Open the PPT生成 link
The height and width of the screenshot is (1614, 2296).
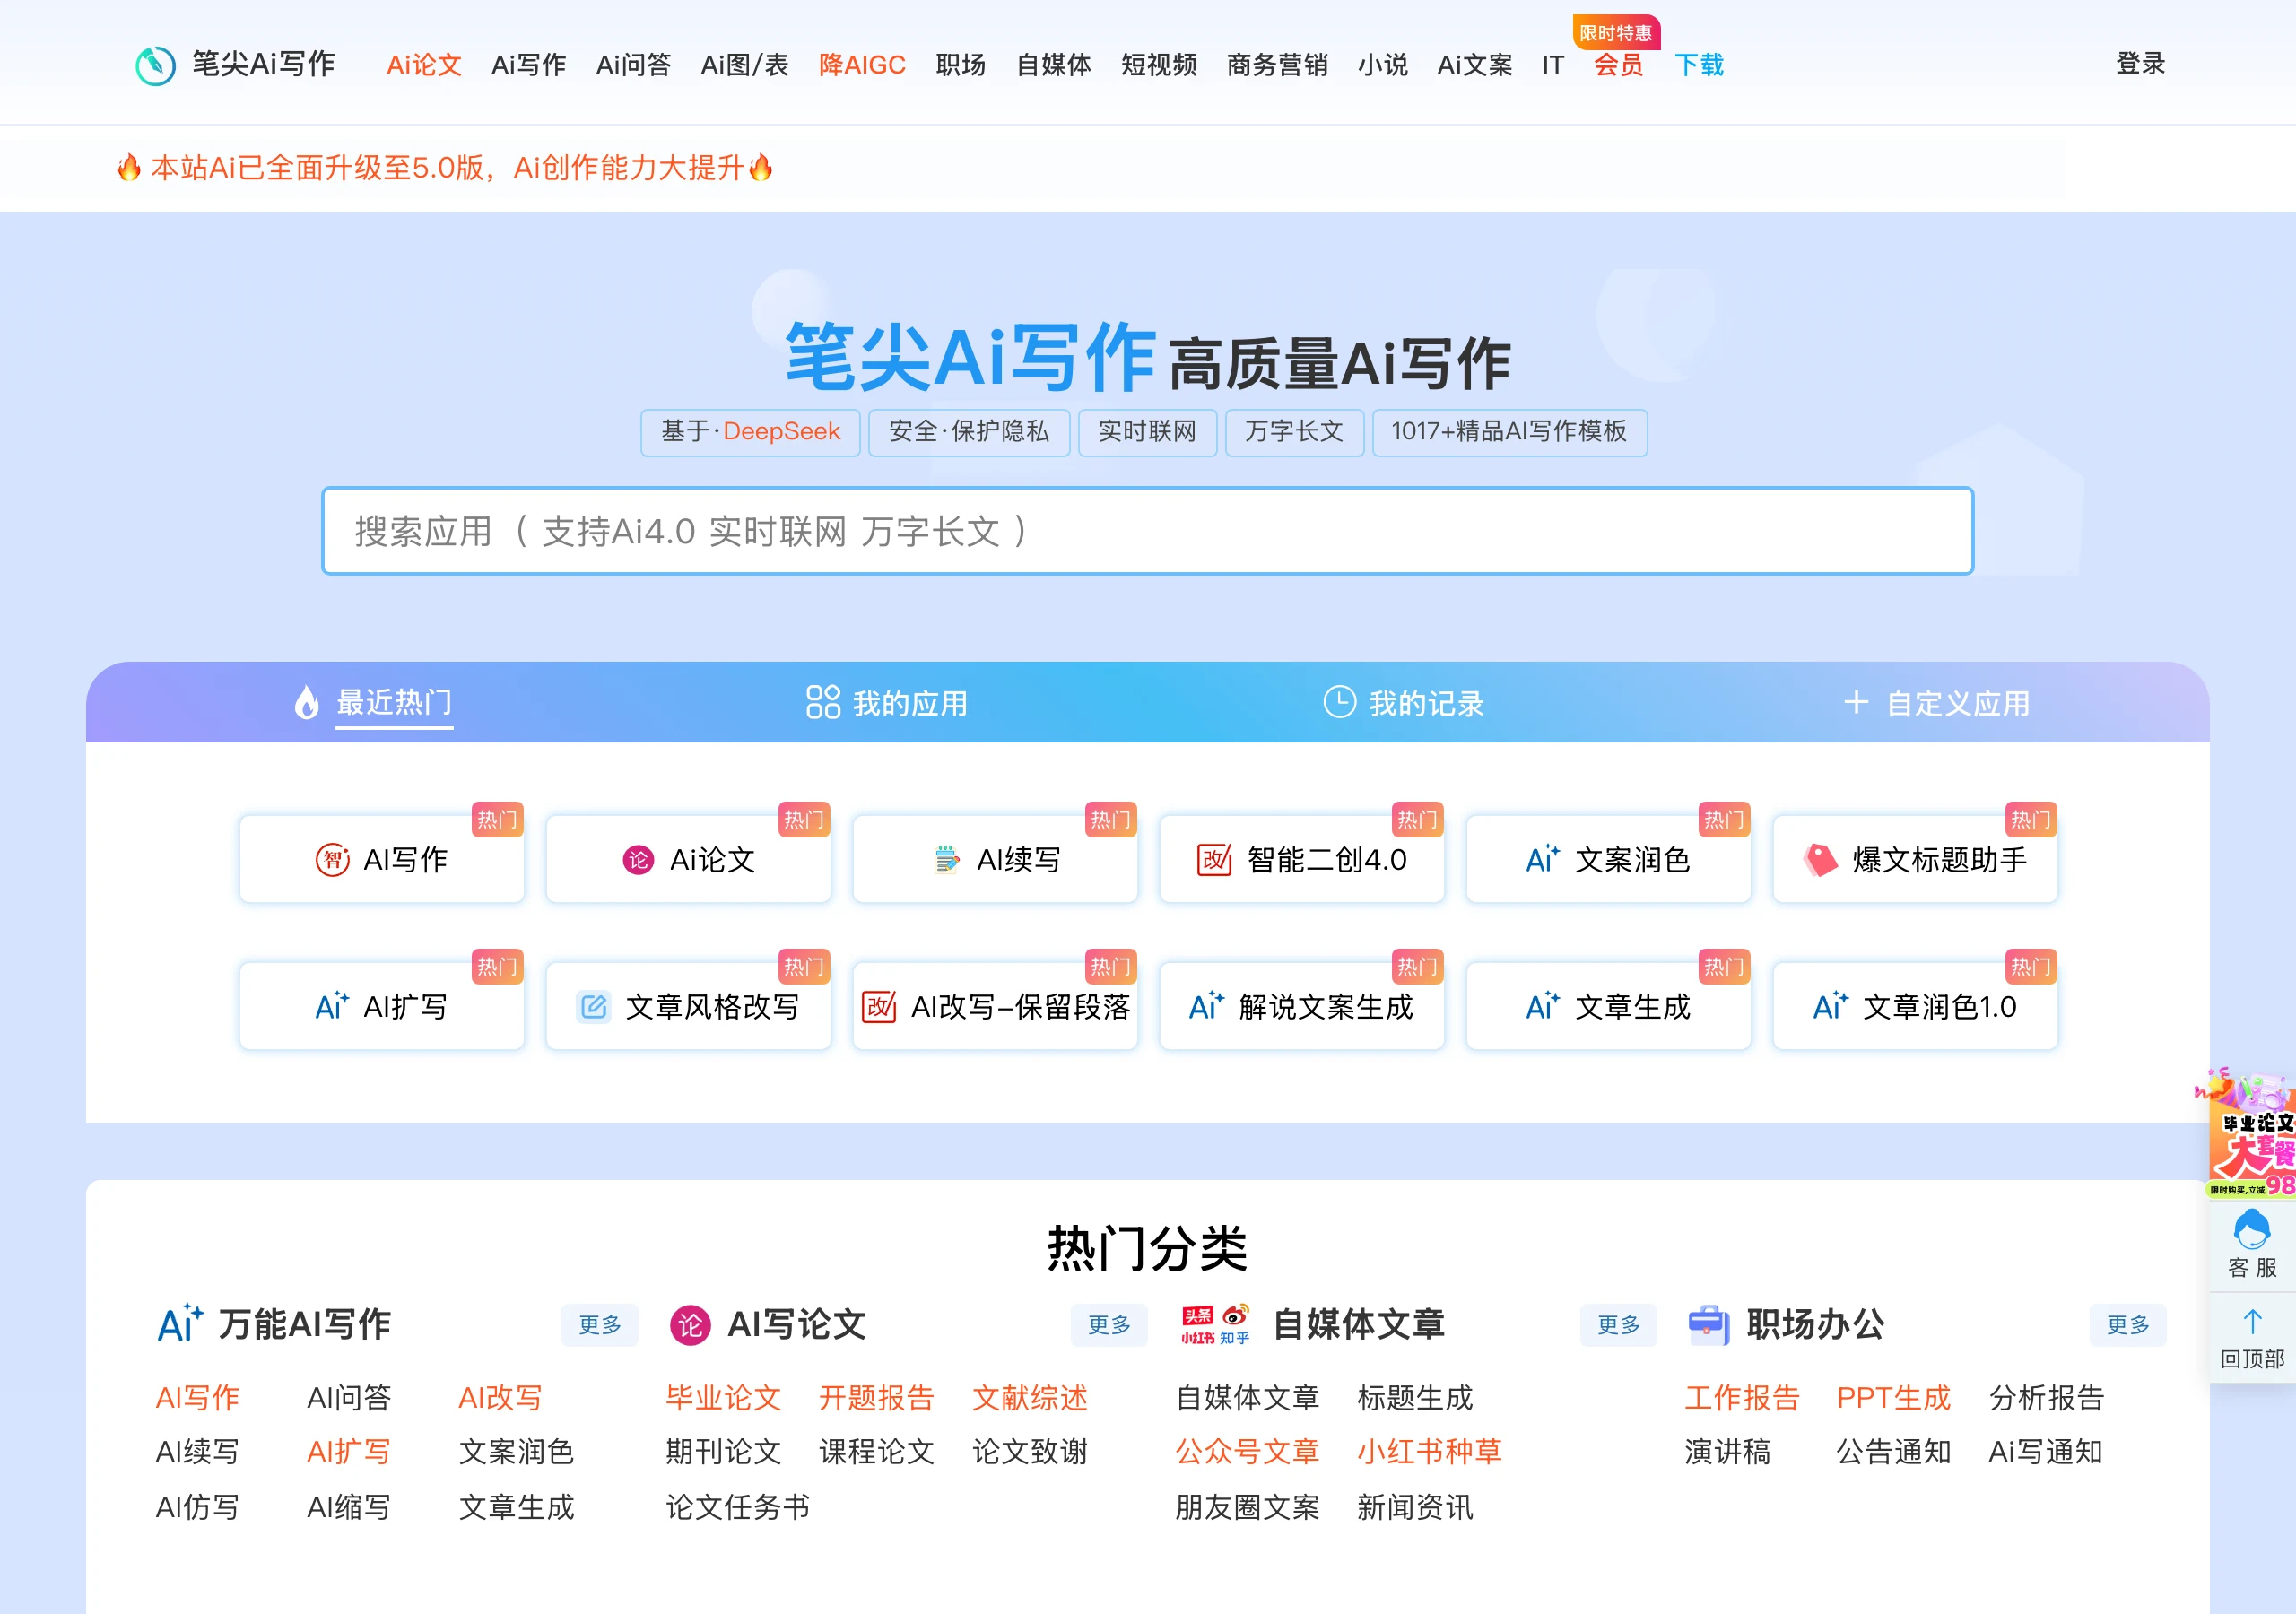pos(1893,1397)
